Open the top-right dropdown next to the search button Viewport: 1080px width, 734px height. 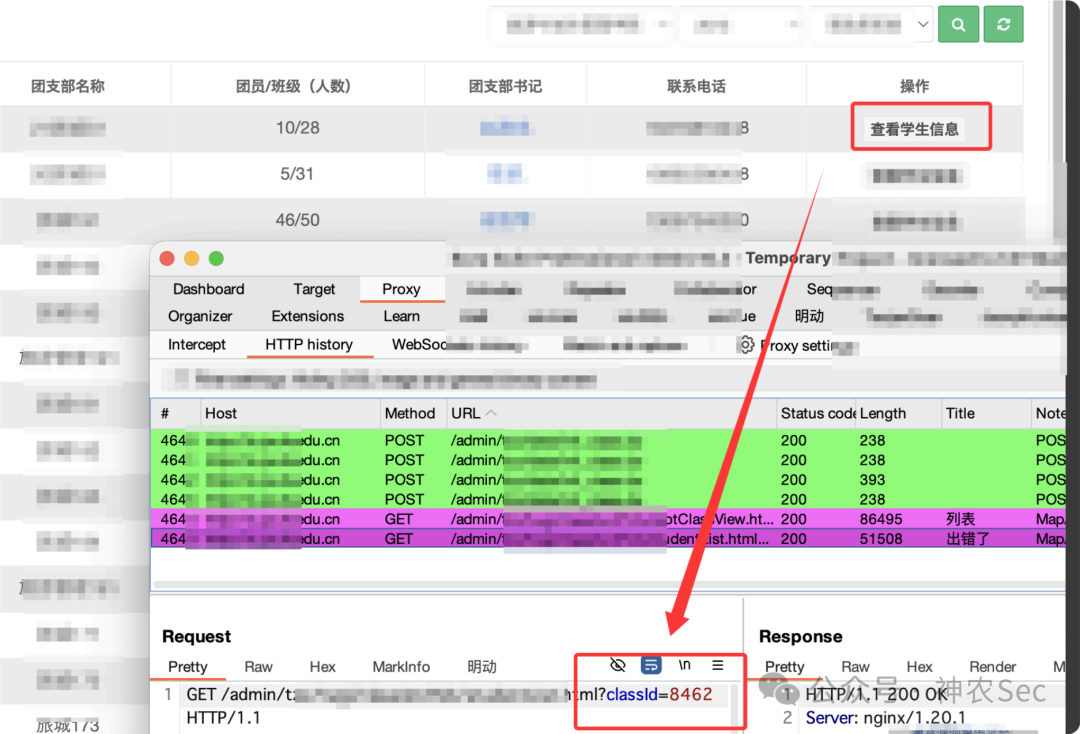coord(922,24)
